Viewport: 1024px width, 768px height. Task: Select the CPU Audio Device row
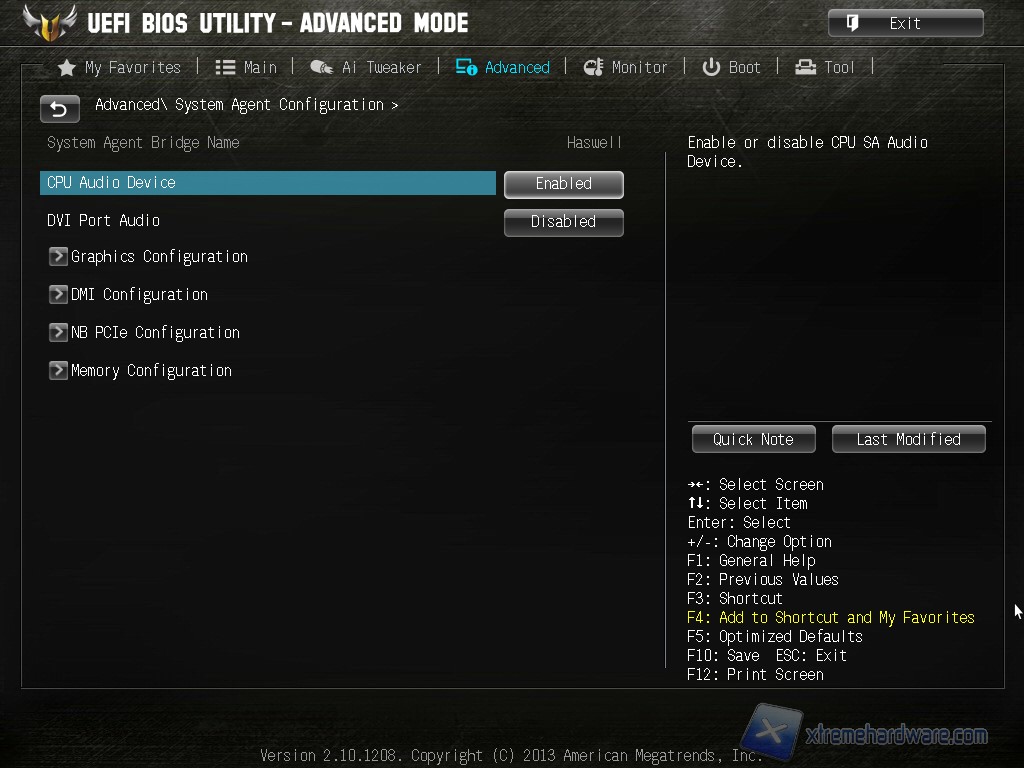[268, 183]
